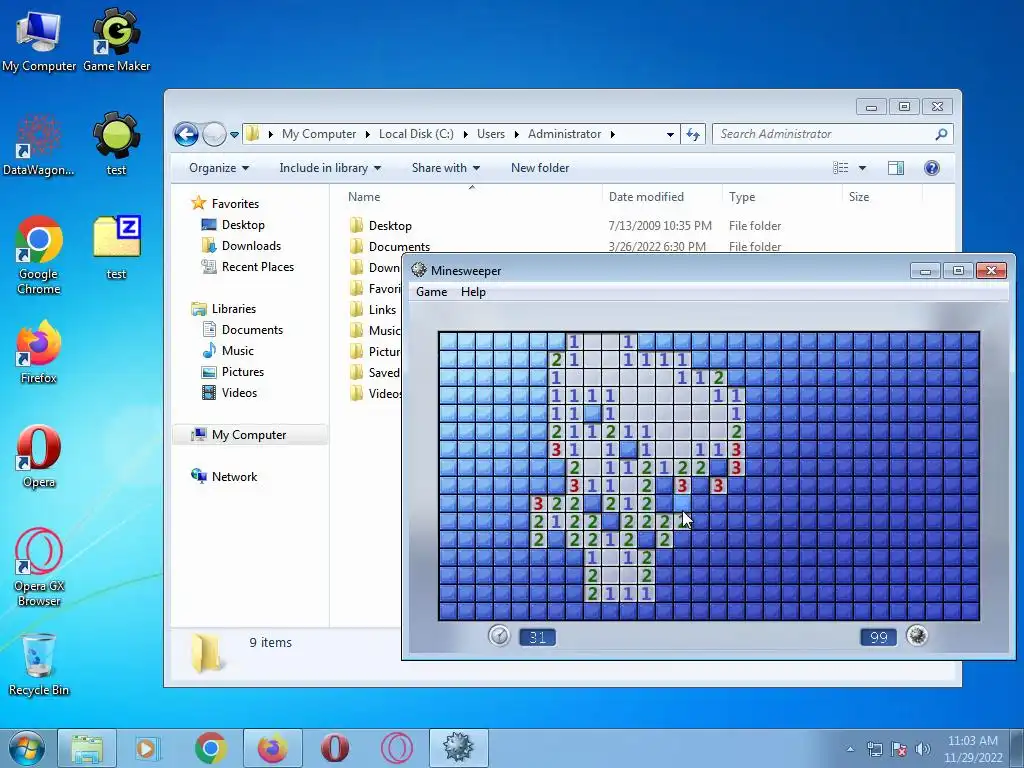Click the Local Disk (C:) breadcrumb
This screenshot has height=768, width=1024.
416,134
